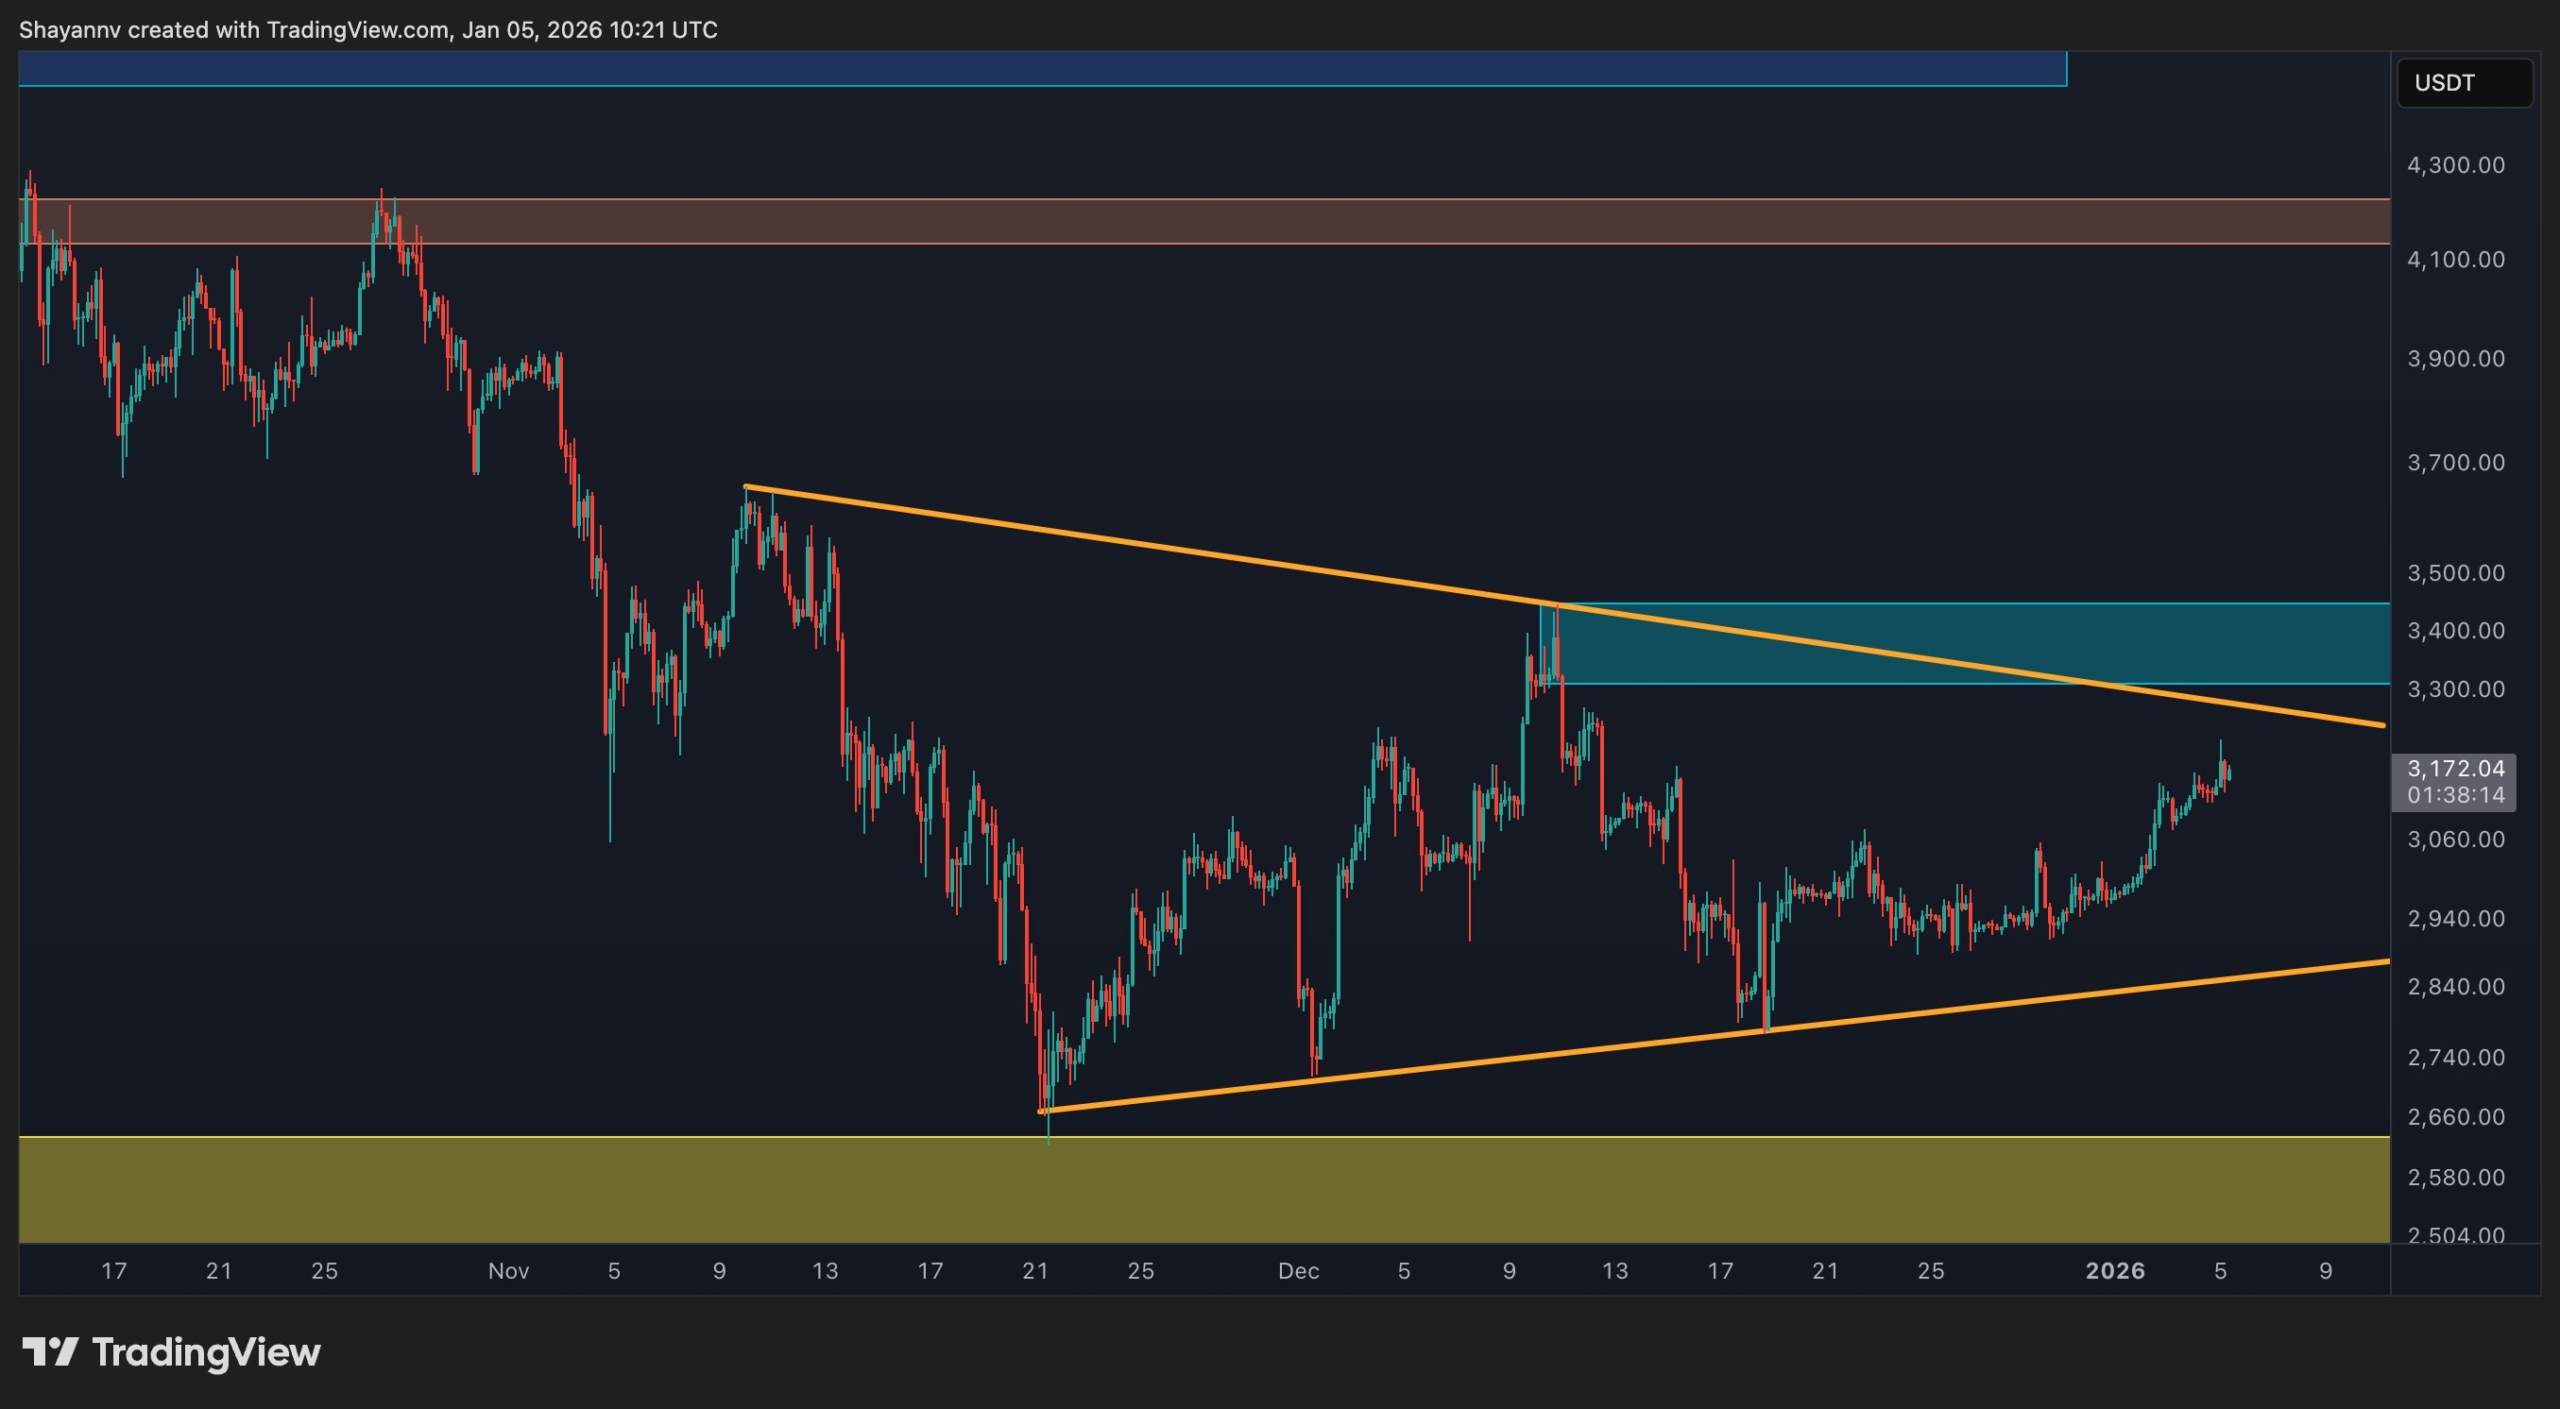Click the Dec label on time axis
2560x1409 pixels.
tap(1298, 1271)
